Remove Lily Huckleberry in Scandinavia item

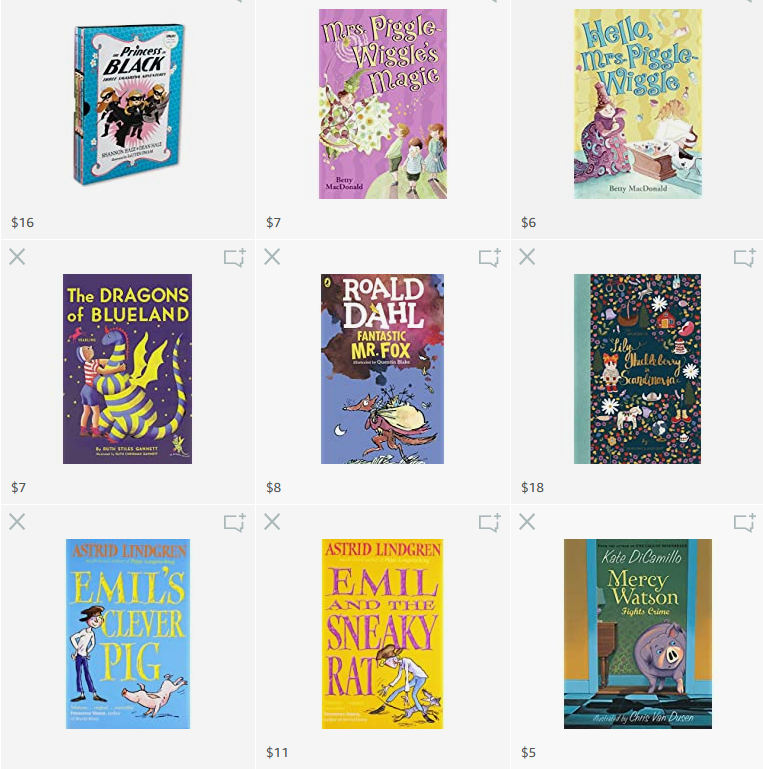527,256
